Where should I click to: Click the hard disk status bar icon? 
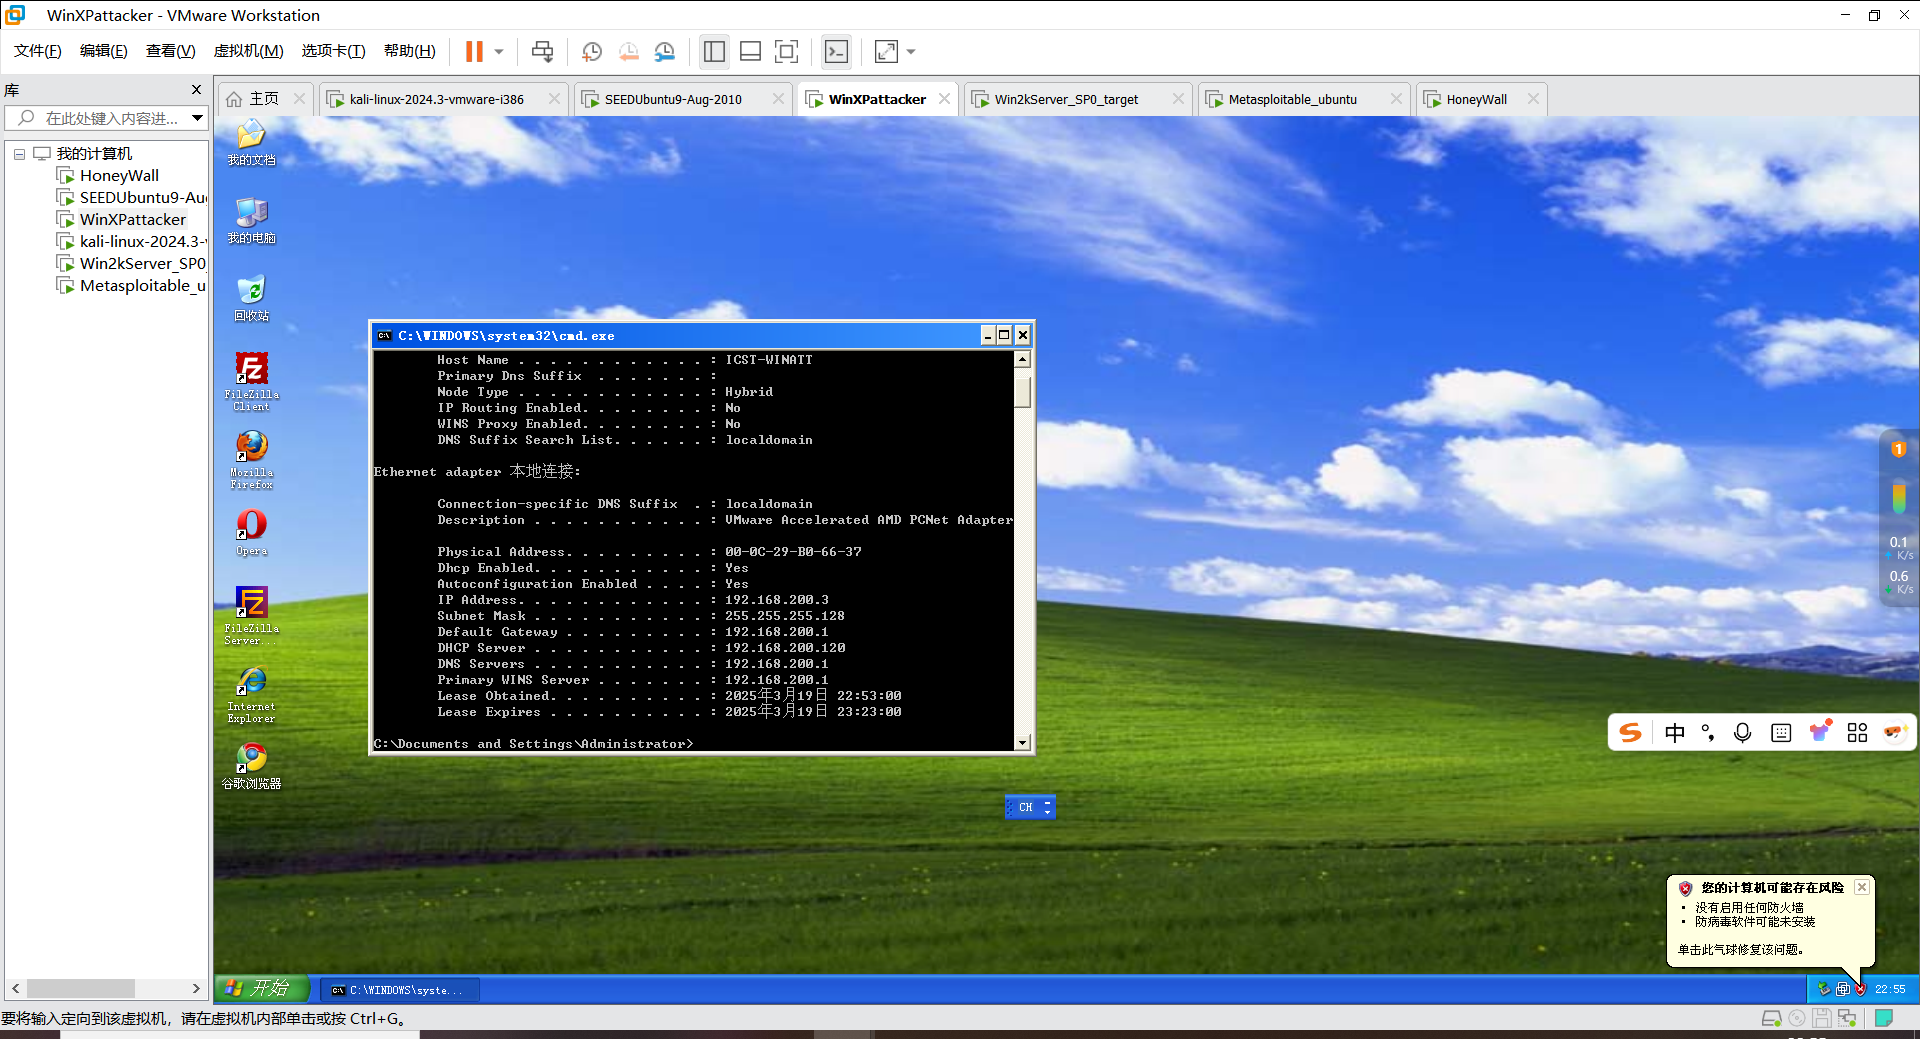coord(1771,1019)
